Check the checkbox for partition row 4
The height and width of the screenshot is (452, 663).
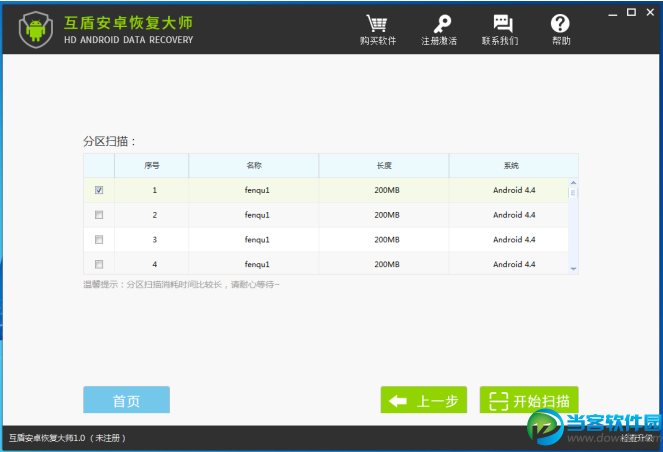point(99,264)
